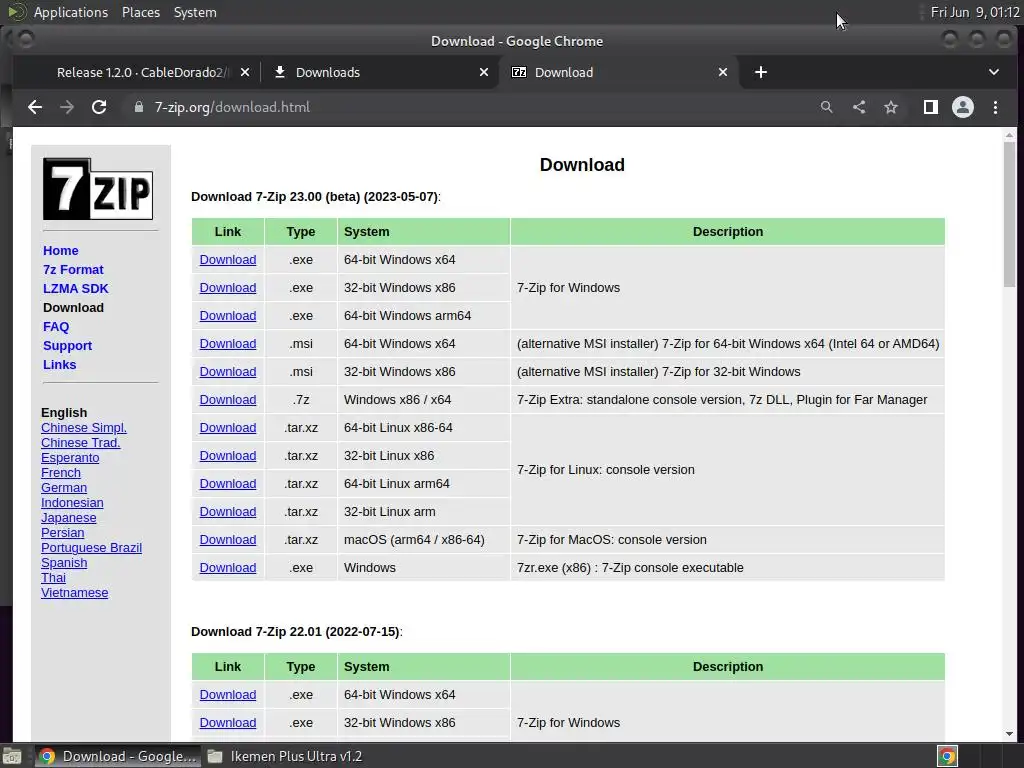Download .tar.xz for 64-bit Linux arm64
This screenshot has width=1024, height=768.
pyautogui.click(x=228, y=485)
